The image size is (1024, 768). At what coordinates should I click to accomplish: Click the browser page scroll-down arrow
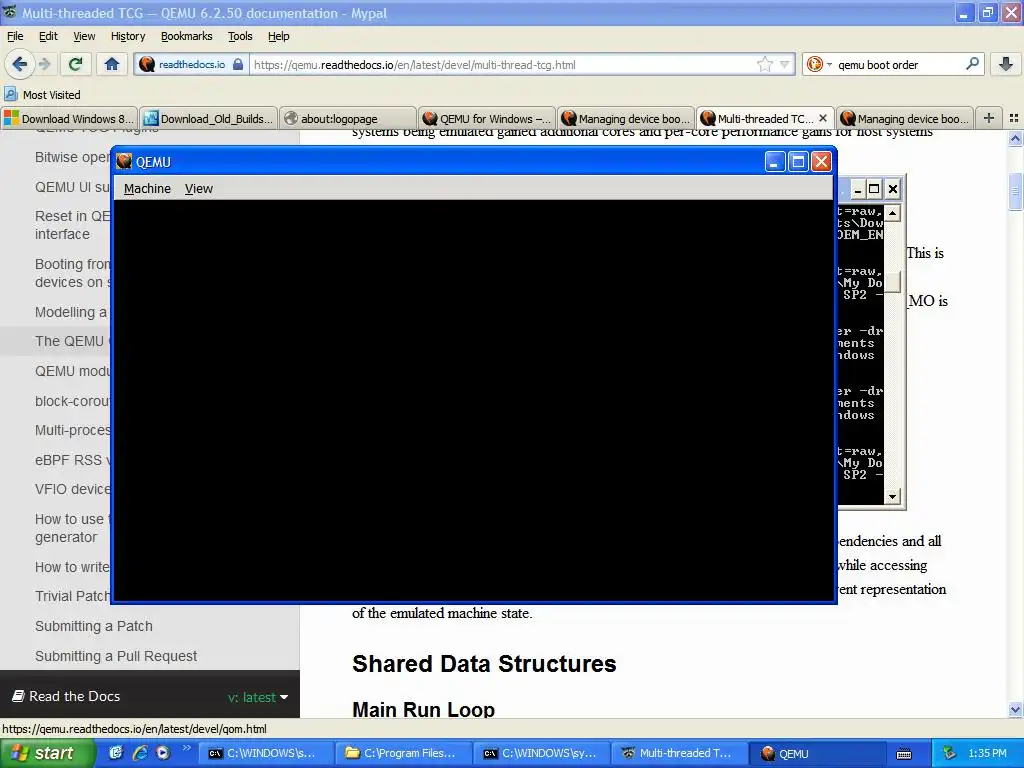pyautogui.click(x=1015, y=709)
